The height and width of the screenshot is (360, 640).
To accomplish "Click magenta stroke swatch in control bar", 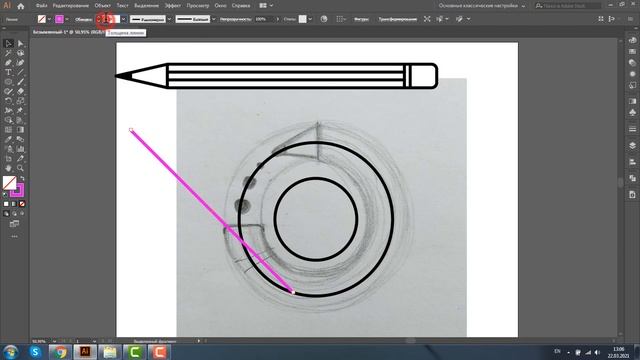I will coord(60,19).
